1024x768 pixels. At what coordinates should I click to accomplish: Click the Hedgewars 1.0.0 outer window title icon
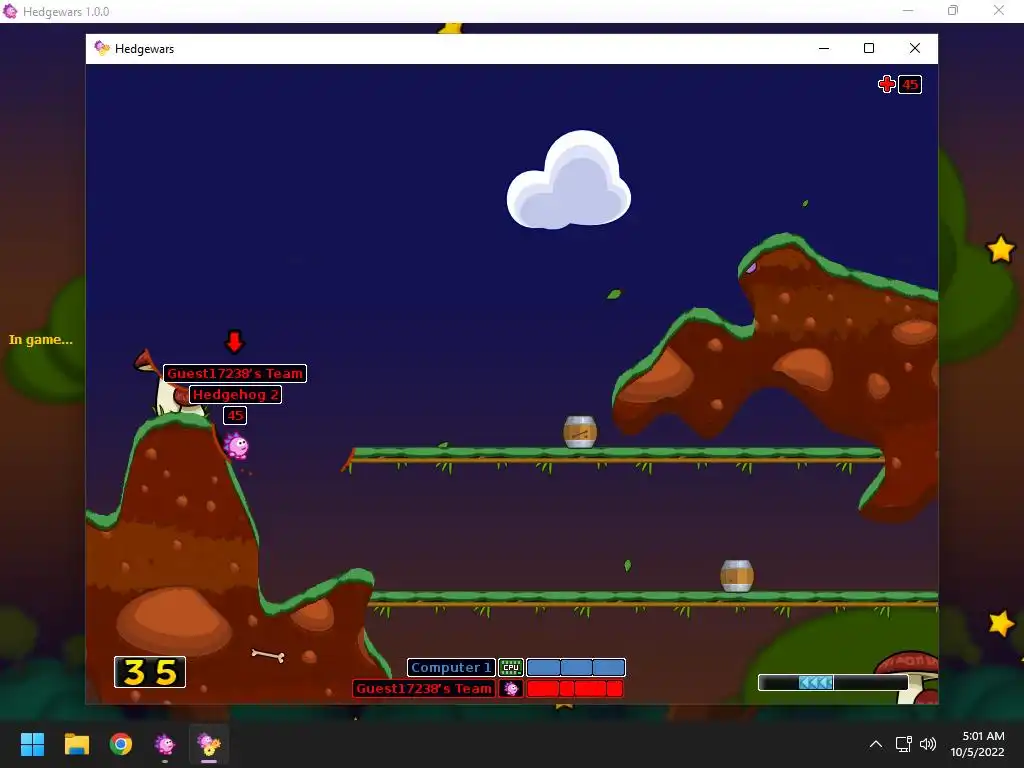pos(10,11)
